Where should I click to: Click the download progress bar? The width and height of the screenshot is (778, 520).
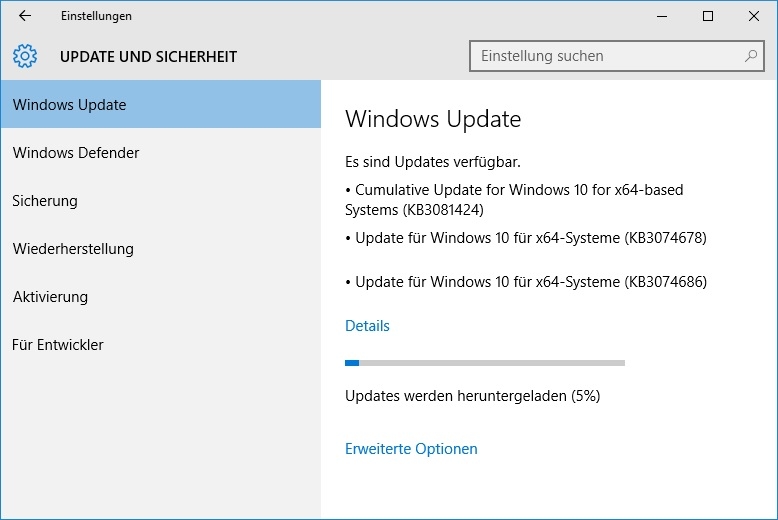485,363
